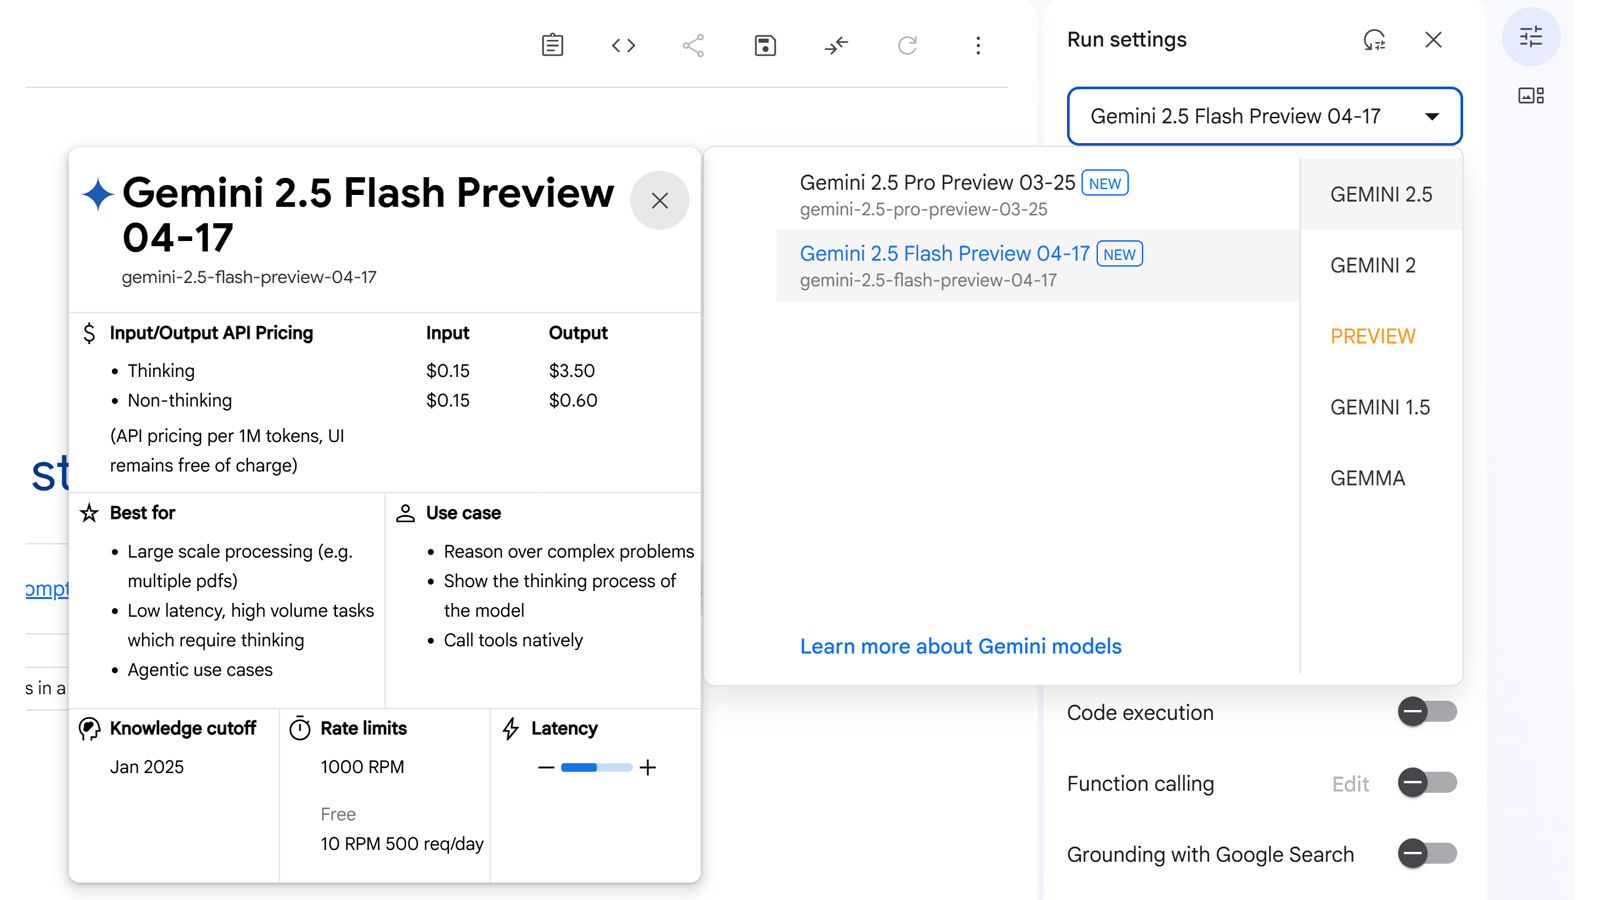Viewport: 1600px width, 900px height.
Task: Close the Gemini 2.5 Flash info card
Action: point(660,201)
